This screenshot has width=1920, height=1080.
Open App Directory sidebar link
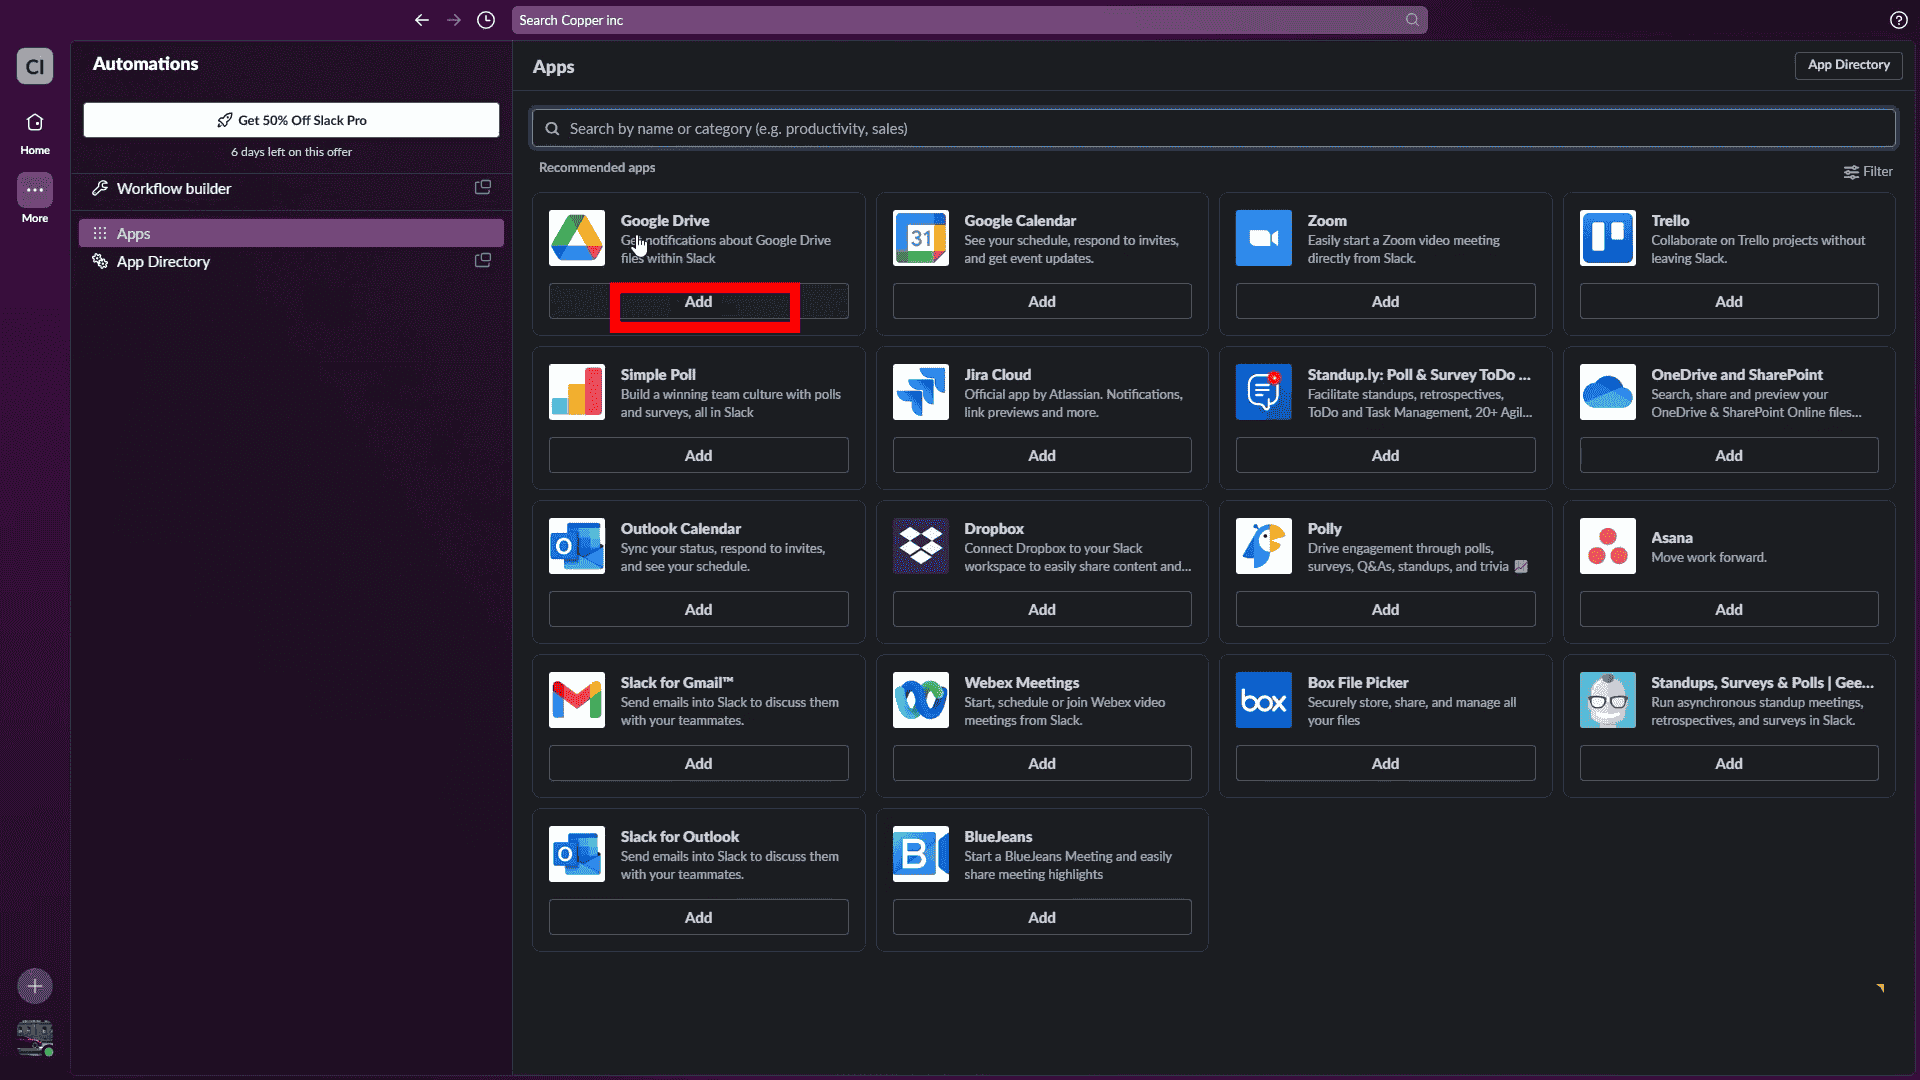pos(163,262)
